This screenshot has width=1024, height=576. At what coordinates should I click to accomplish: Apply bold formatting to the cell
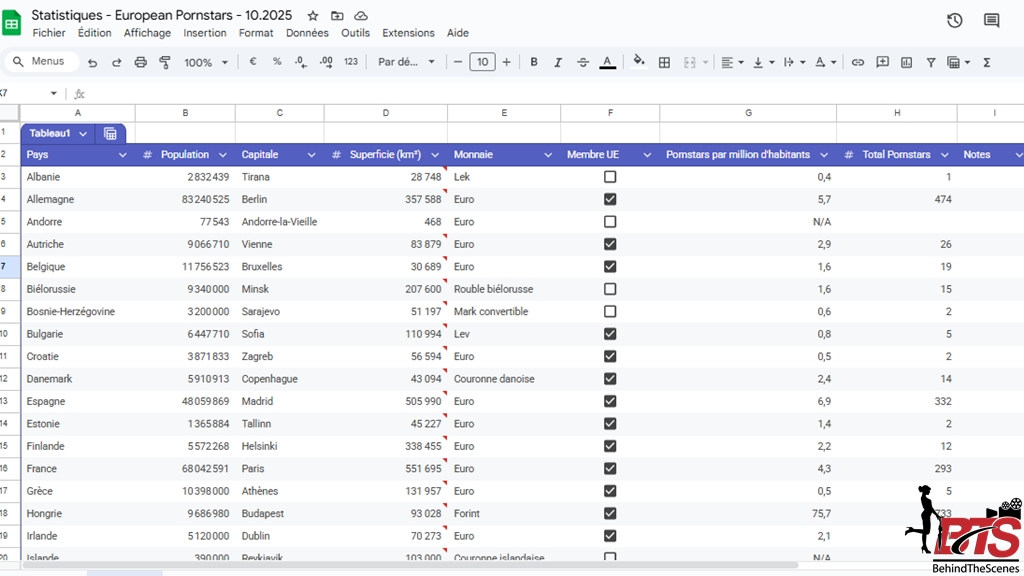pos(534,62)
